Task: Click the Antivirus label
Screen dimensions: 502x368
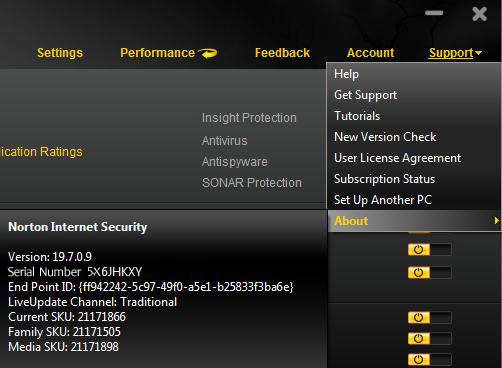Action: [x=224, y=141]
